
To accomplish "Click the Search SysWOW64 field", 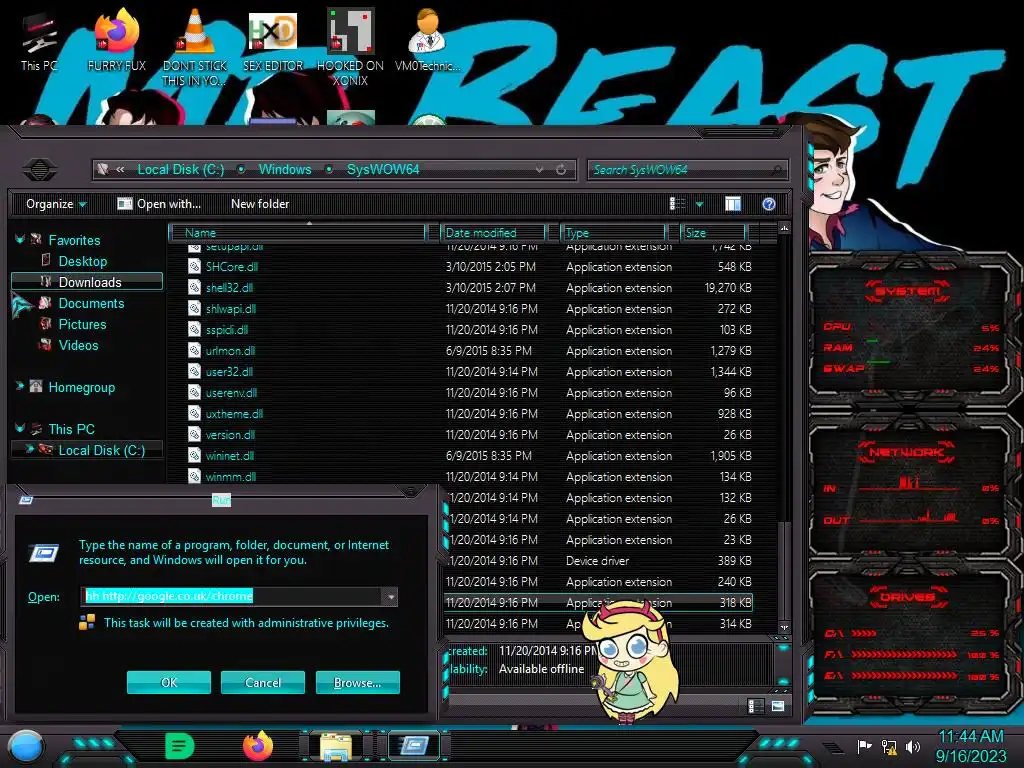I will (687, 170).
